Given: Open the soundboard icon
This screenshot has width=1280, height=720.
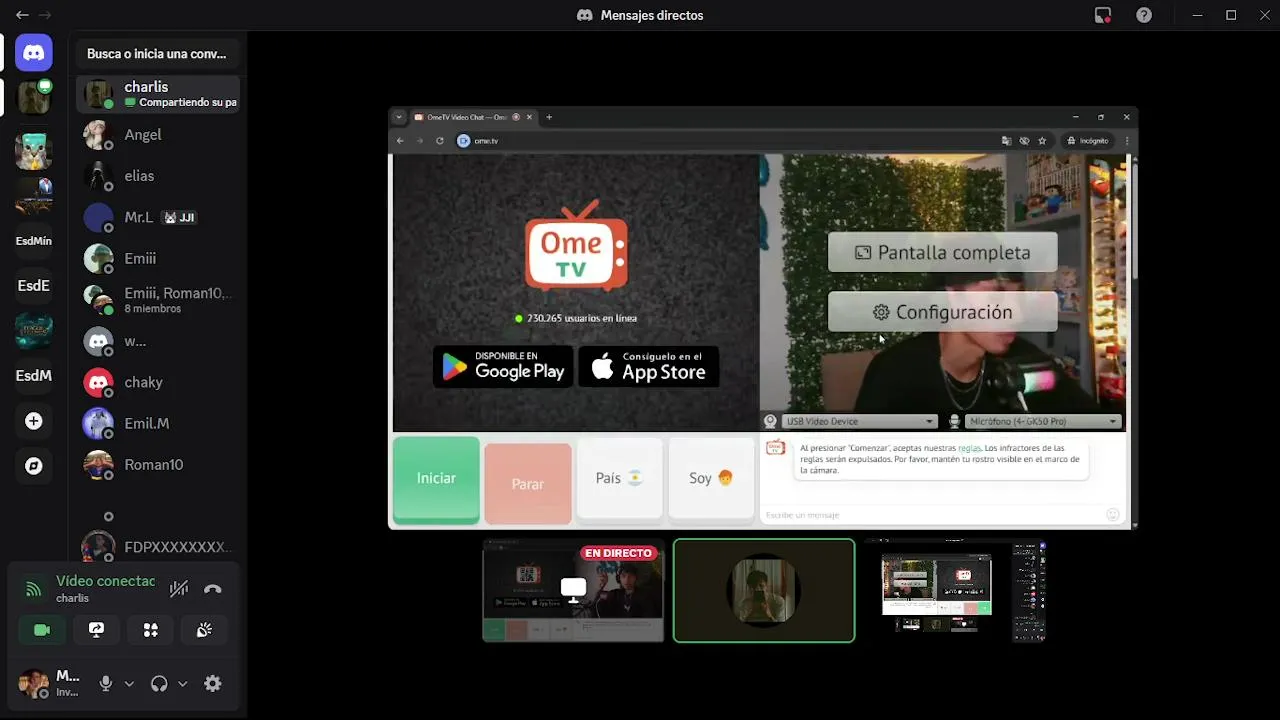Looking at the screenshot, I should (x=204, y=630).
